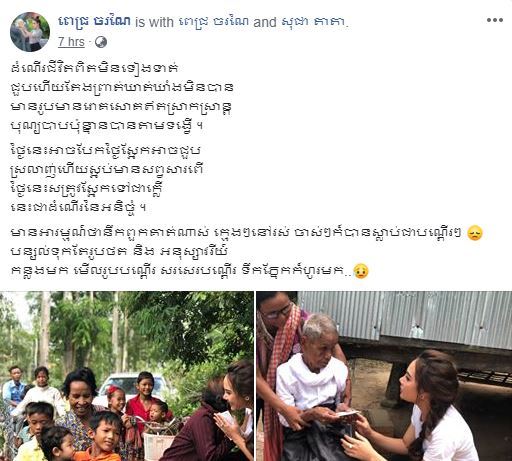
Task: Click the last line of the post text
Action: [x=182, y=271]
